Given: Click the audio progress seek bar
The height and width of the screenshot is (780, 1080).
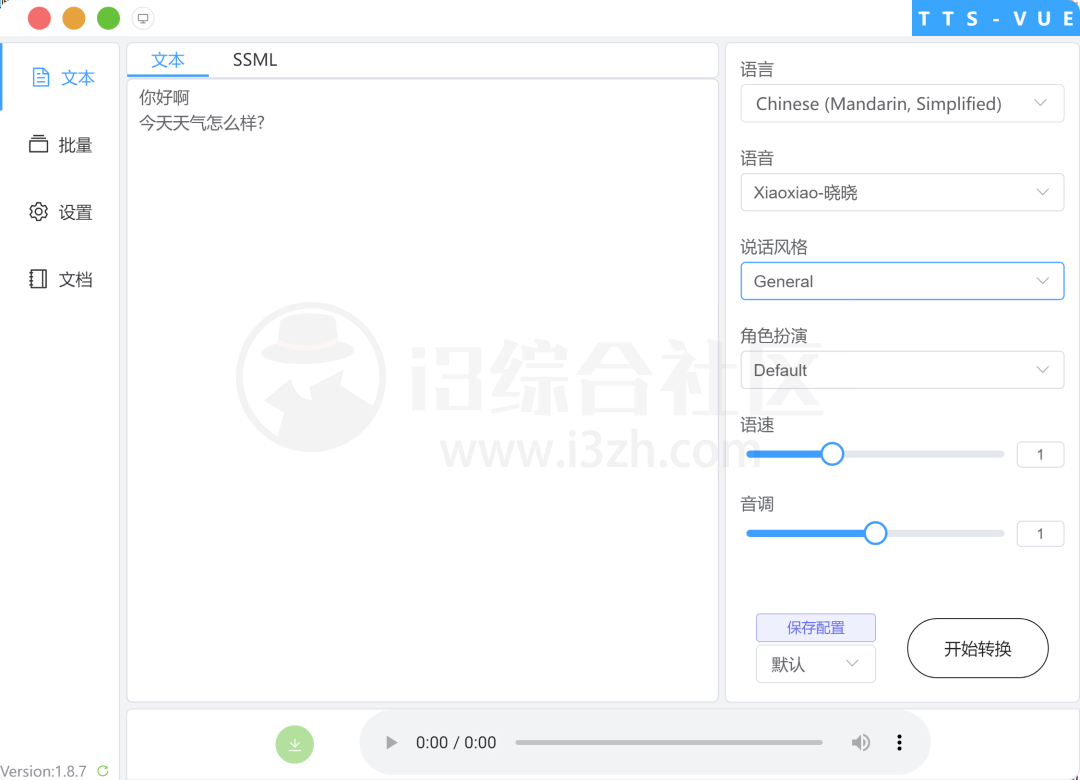Looking at the screenshot, I should [669, 743].
